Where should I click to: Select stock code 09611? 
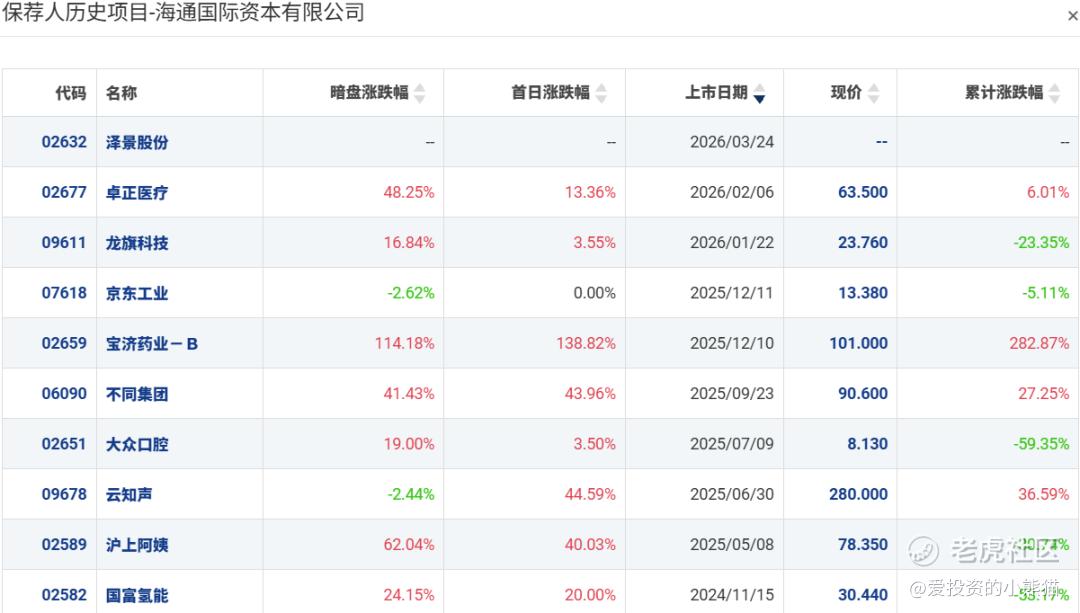click(64, 242)
